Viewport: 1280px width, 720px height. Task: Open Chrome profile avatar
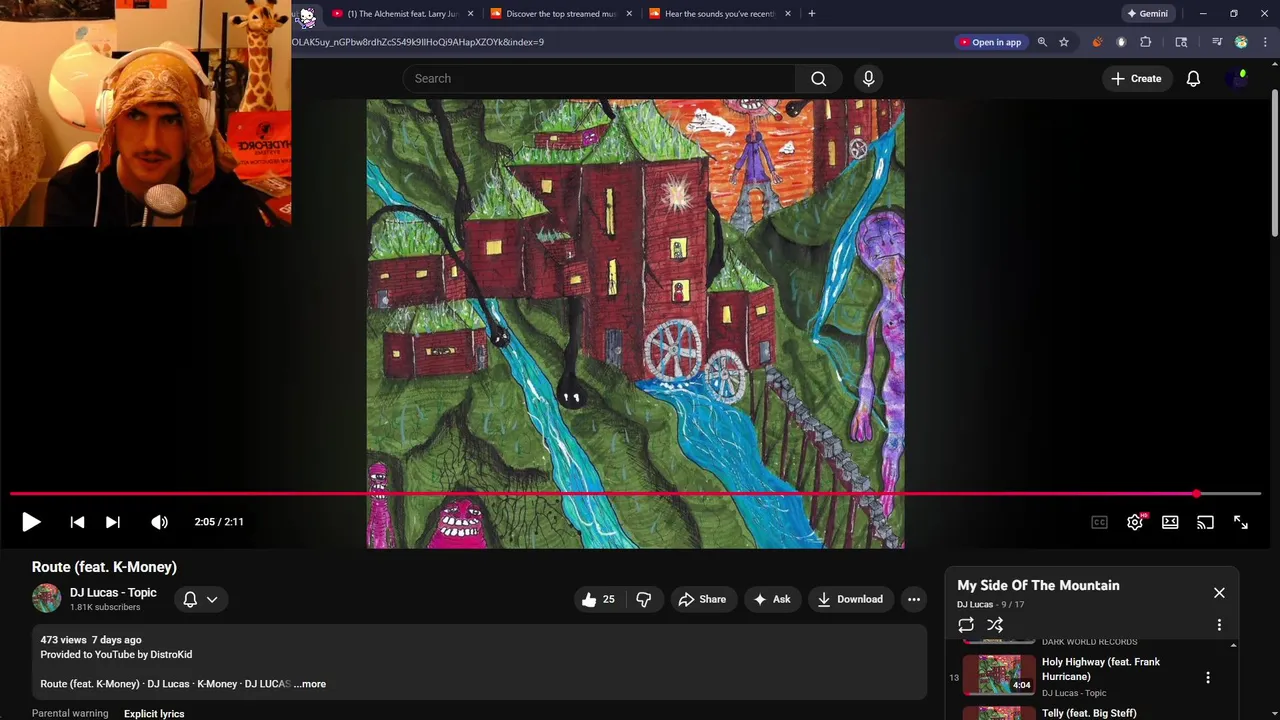point(1241,42)
